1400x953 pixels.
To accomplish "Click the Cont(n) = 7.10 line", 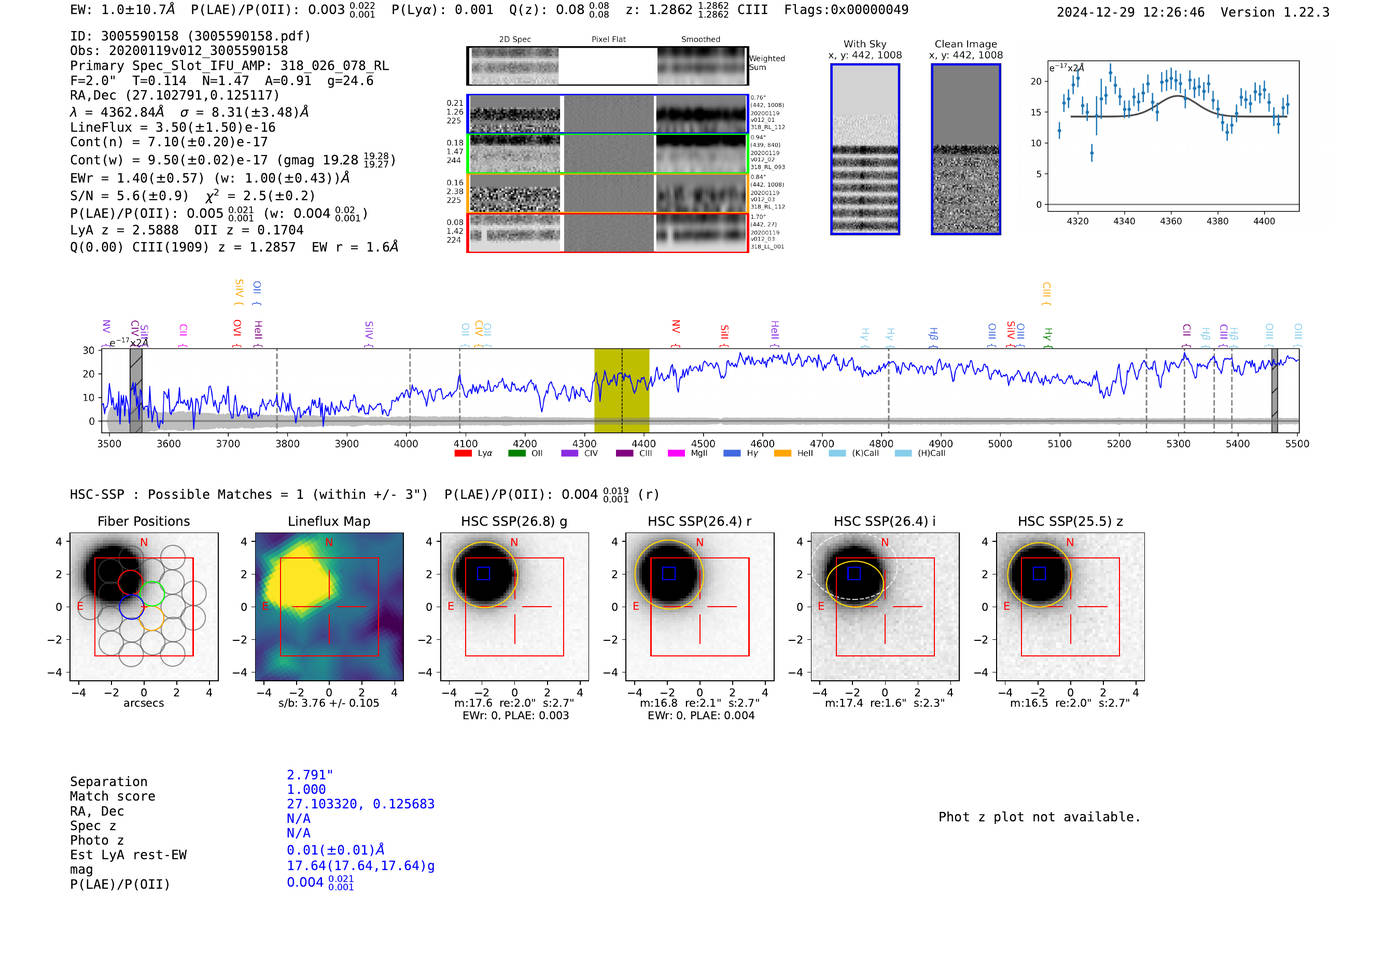I will (x=169, y=141).
